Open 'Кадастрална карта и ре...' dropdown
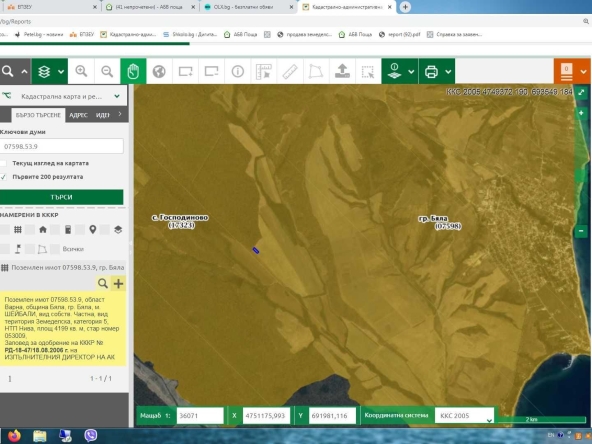The image size is (592, 444). pyautogui.click(x=63, y=96)
